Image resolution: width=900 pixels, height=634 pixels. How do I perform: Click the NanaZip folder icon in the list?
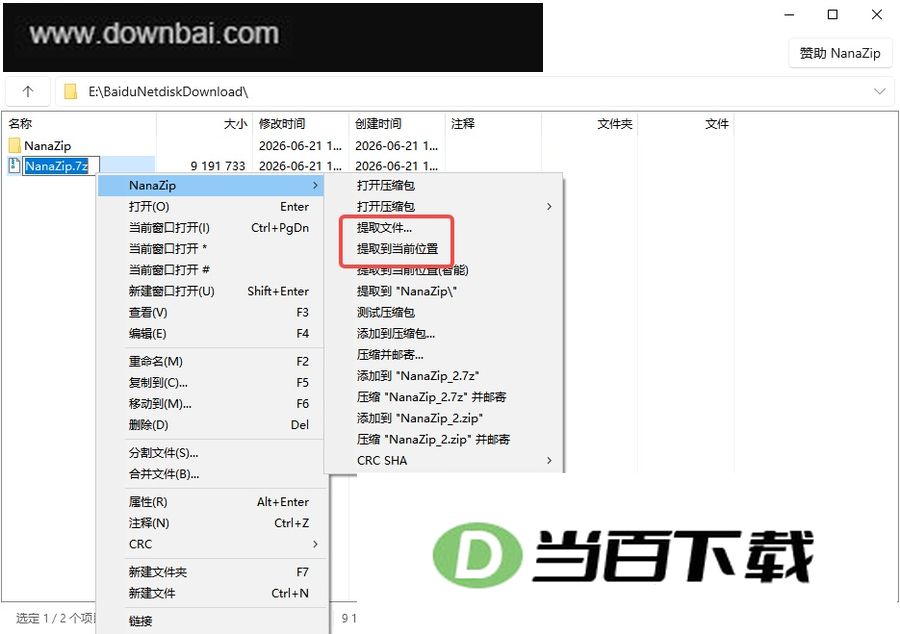15,145
